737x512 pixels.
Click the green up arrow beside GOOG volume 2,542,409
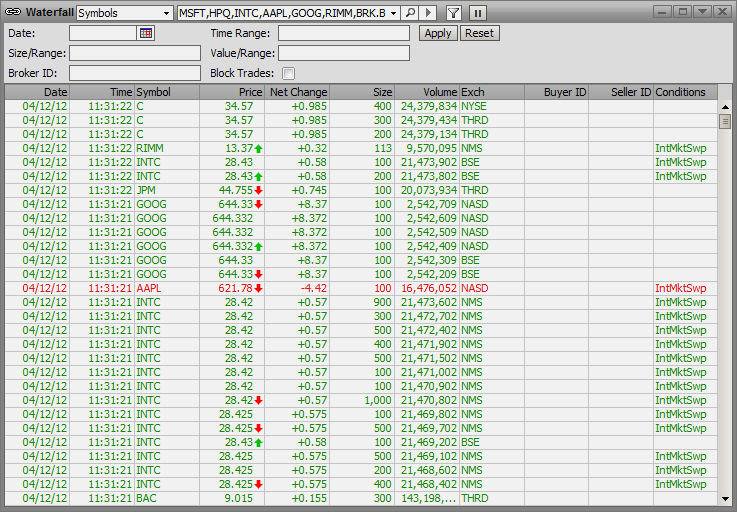[x=259, y=246]
